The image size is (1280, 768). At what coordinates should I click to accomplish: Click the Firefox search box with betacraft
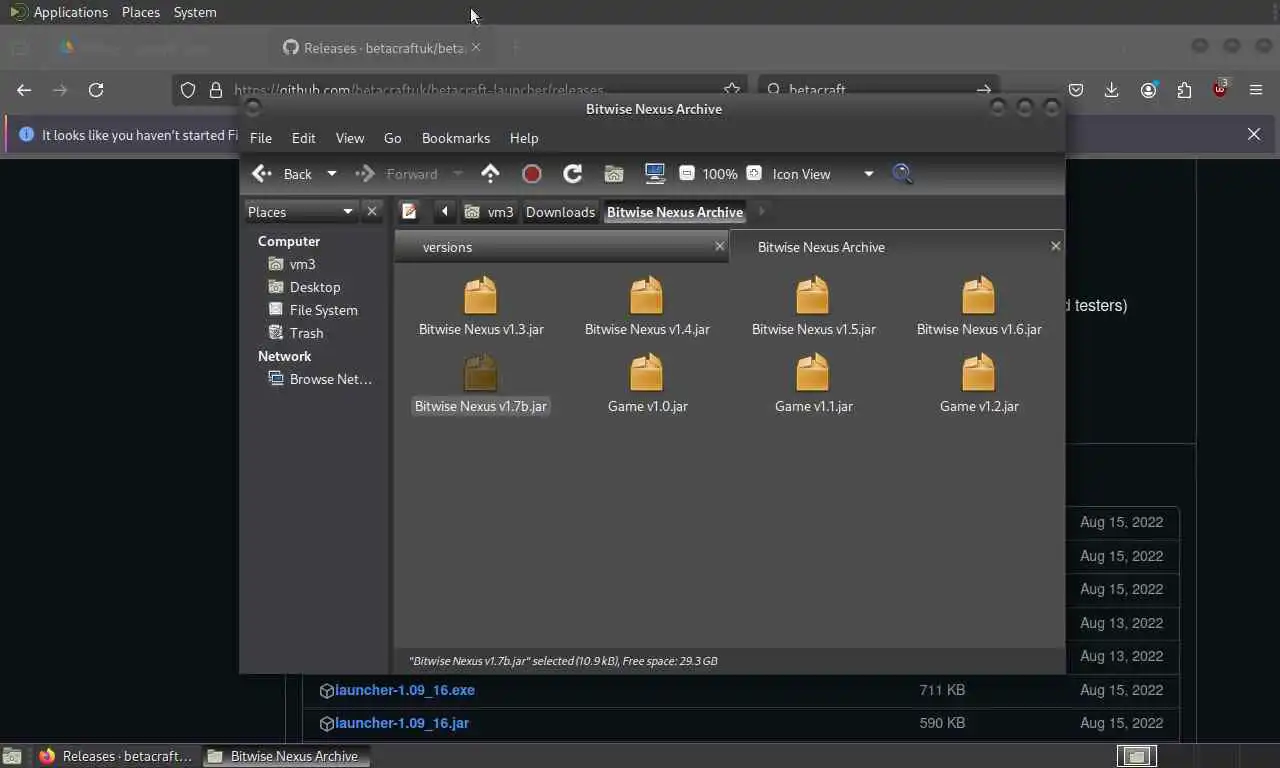[879, 90]
